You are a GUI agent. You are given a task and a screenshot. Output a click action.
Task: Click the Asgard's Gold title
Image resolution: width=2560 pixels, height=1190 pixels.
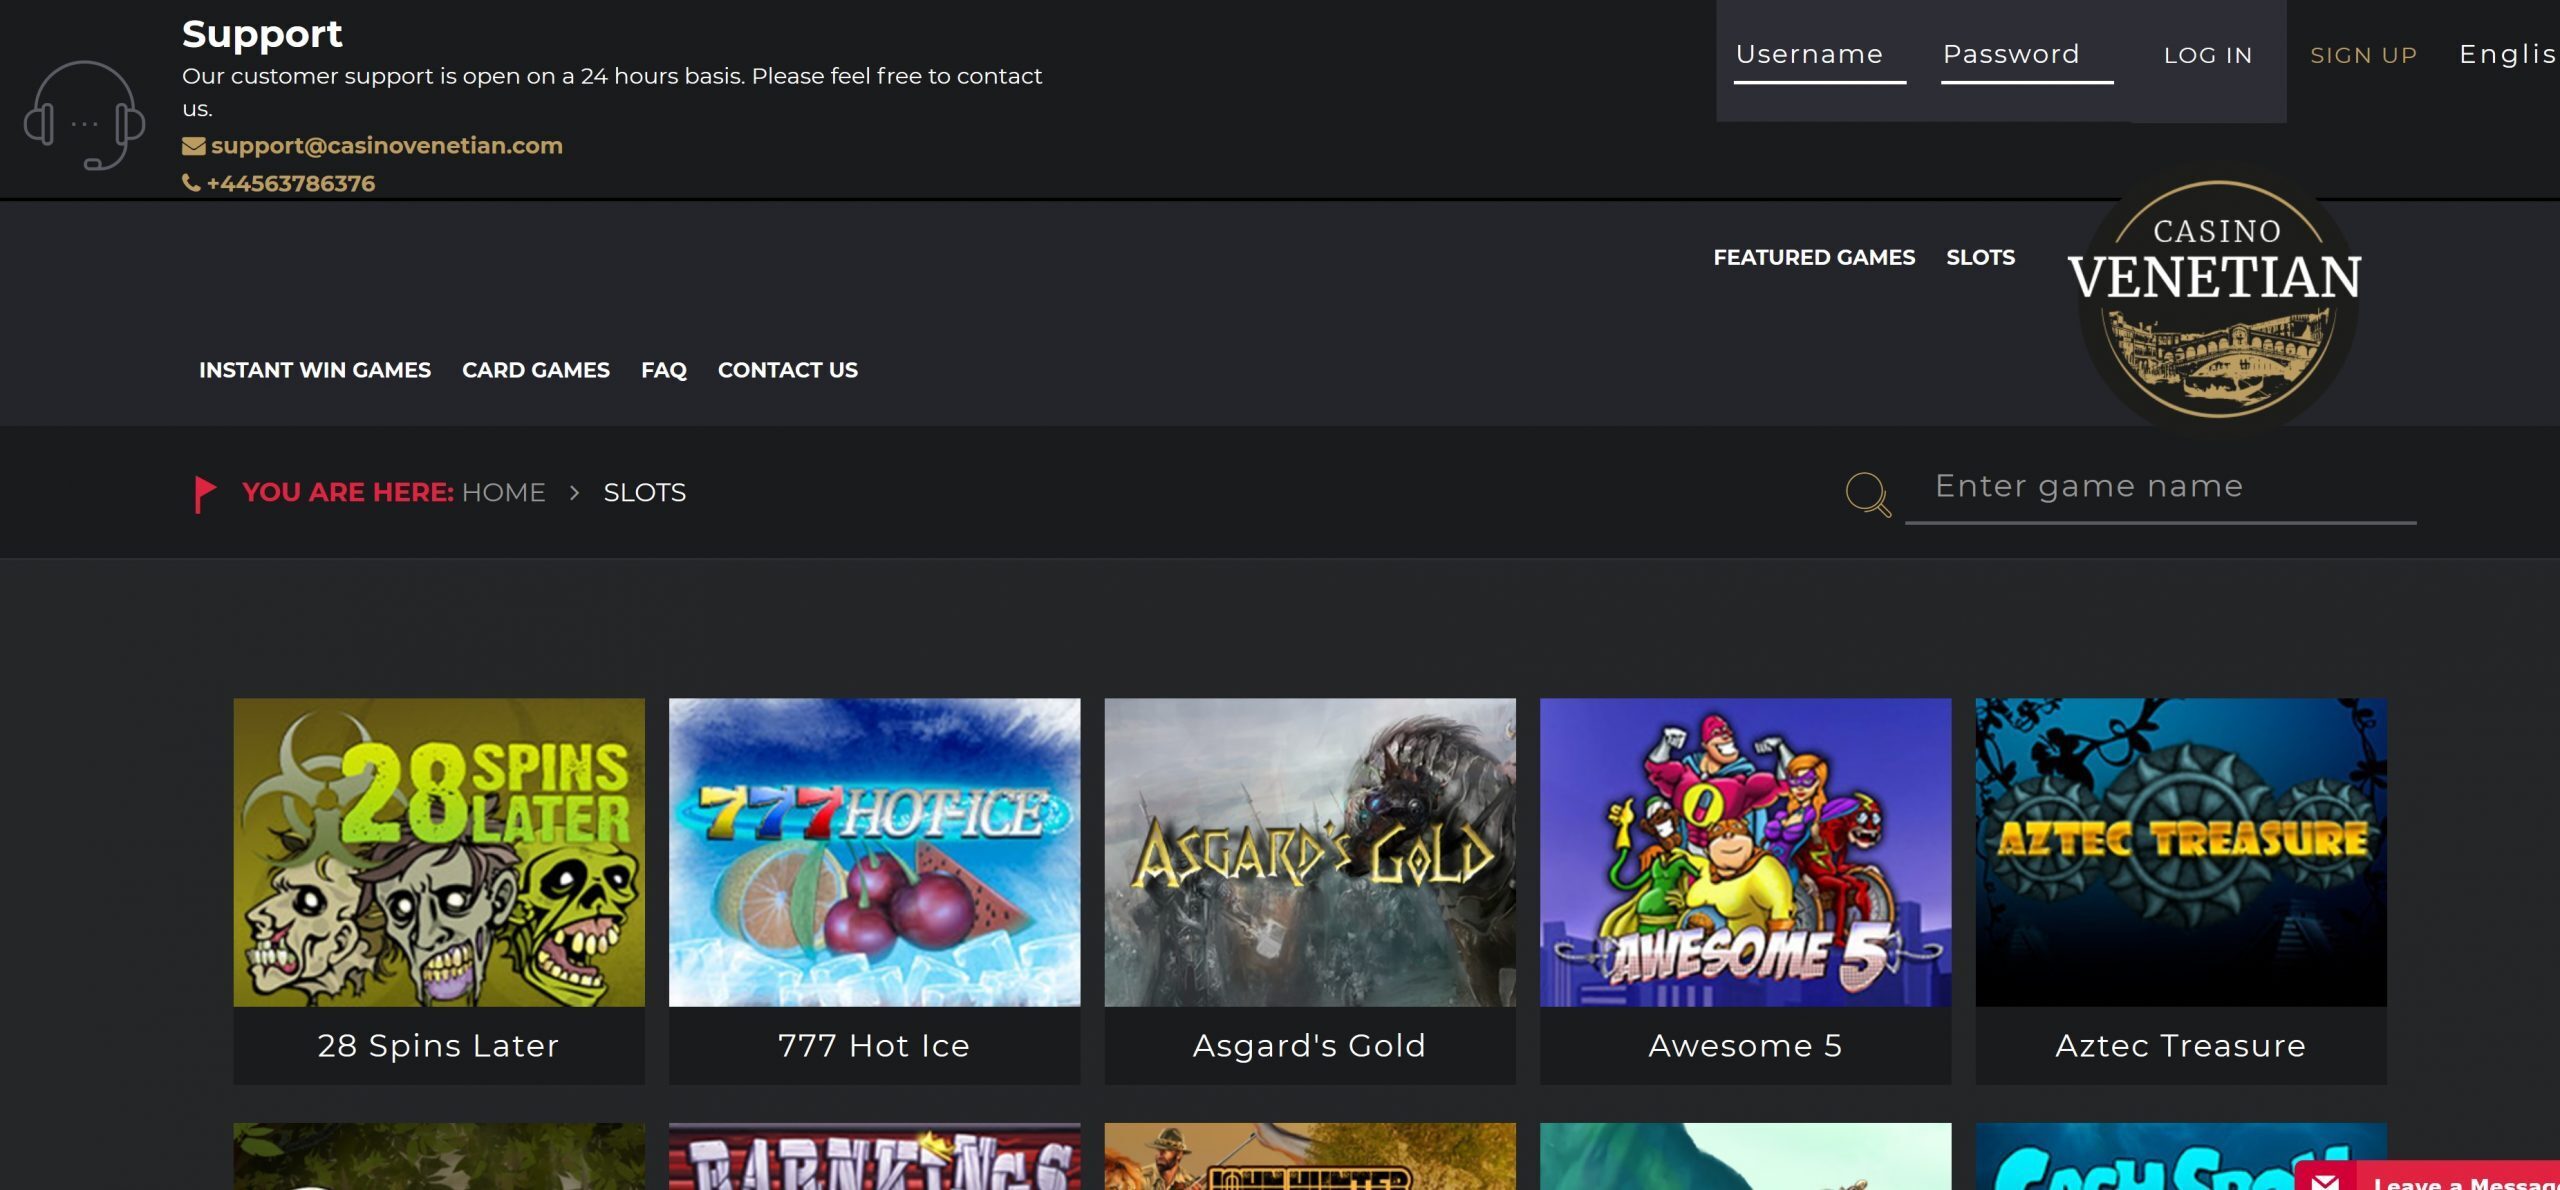pos(1309,1046)
